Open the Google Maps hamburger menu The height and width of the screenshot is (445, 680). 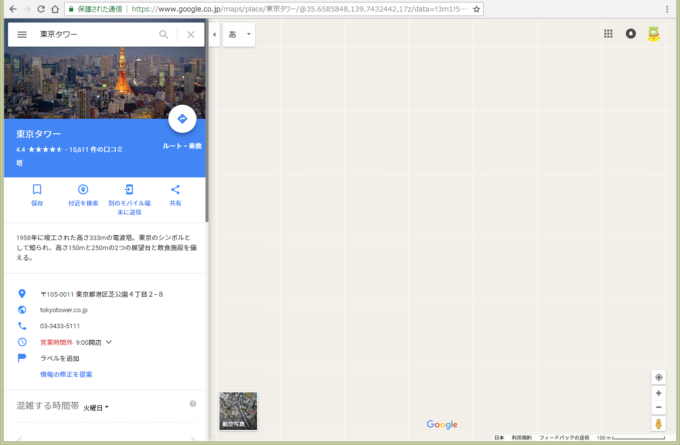pos(22,34)
